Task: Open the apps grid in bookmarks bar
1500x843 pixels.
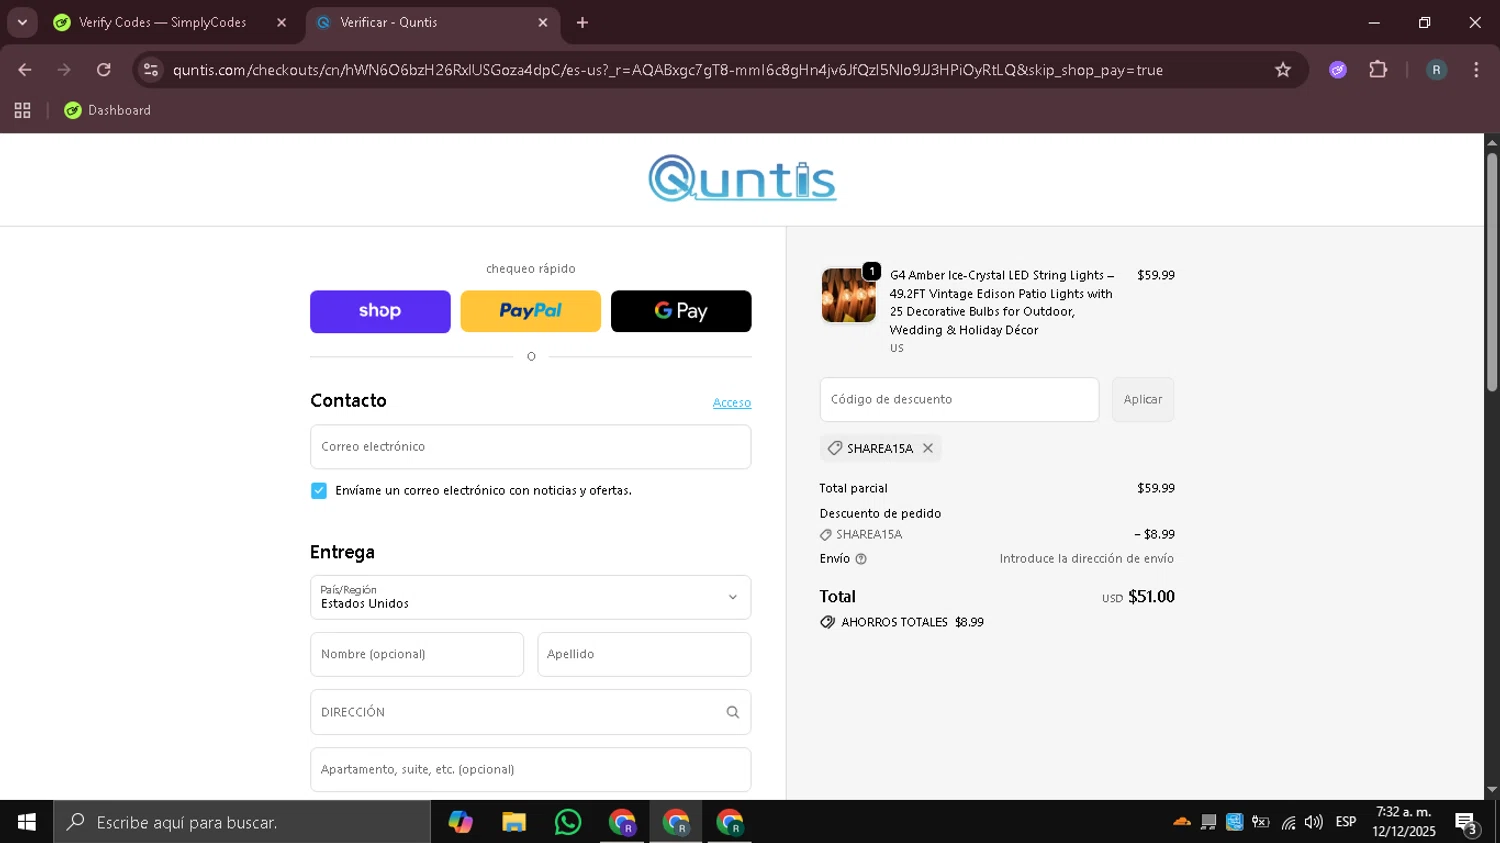Action: (x=22, y=110)
